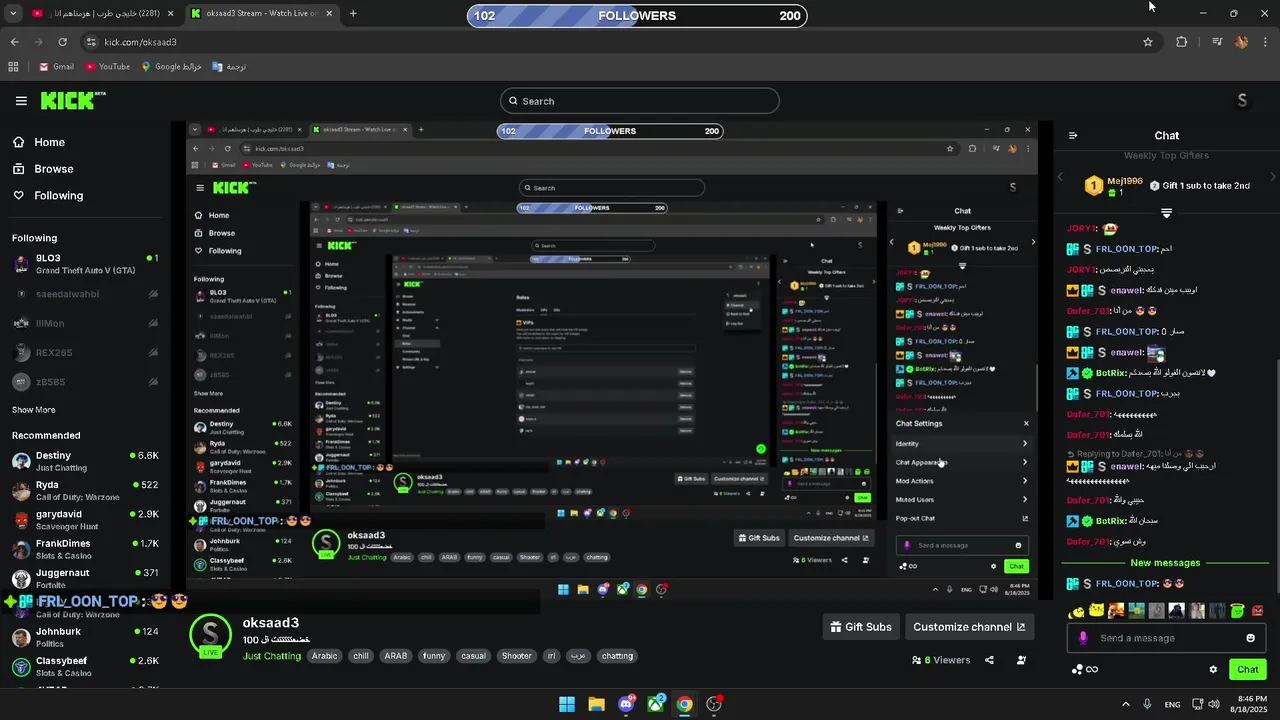Go to previous top gifter arrow

[1061, 177]
